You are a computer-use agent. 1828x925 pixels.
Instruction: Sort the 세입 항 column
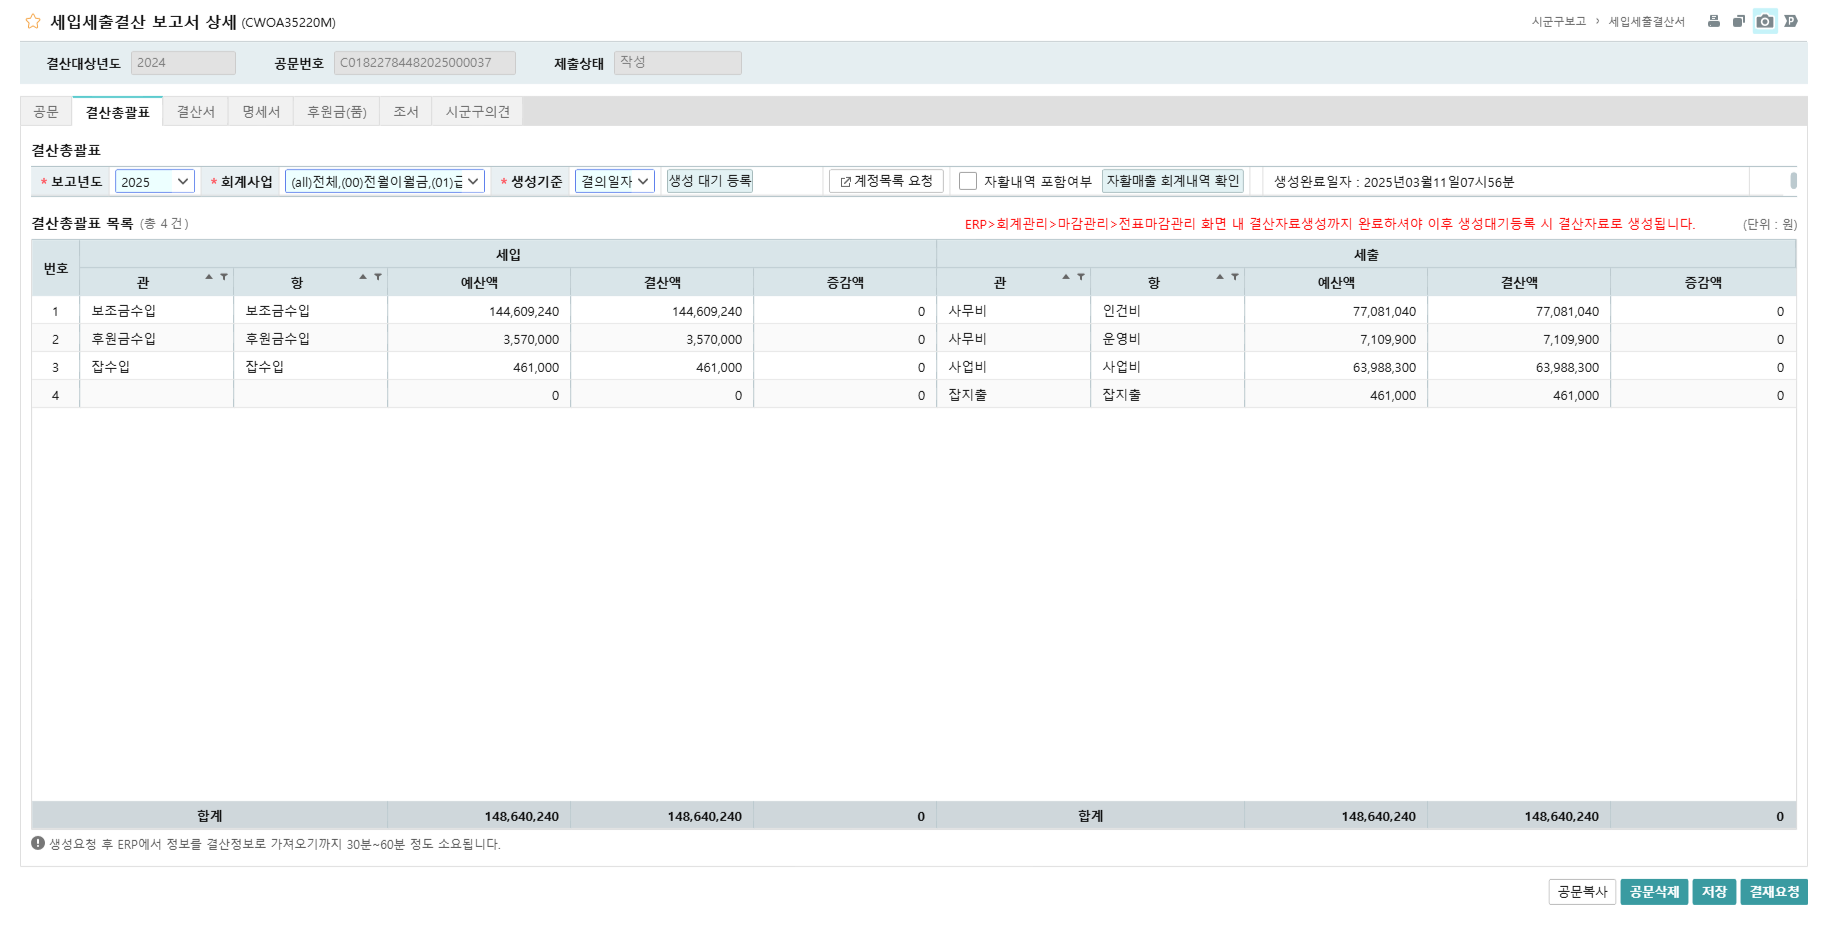pyautogui.click(x=363, y=277)
